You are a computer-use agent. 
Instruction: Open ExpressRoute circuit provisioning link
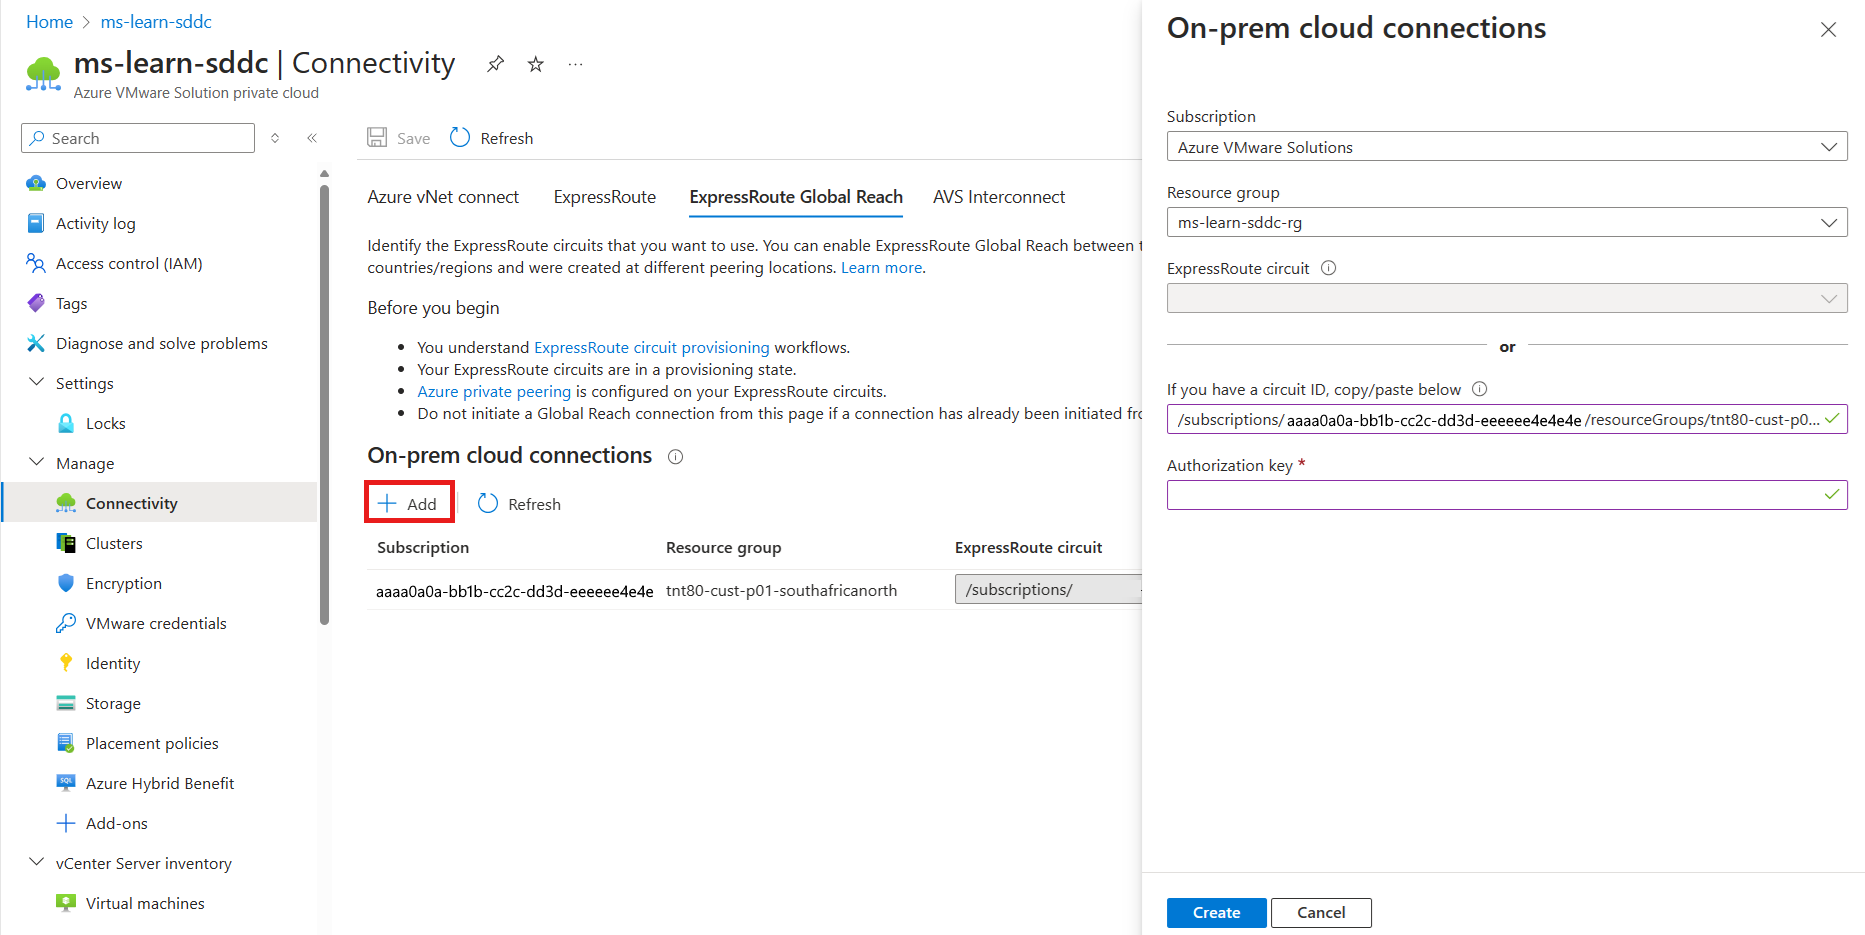[652, 348]
